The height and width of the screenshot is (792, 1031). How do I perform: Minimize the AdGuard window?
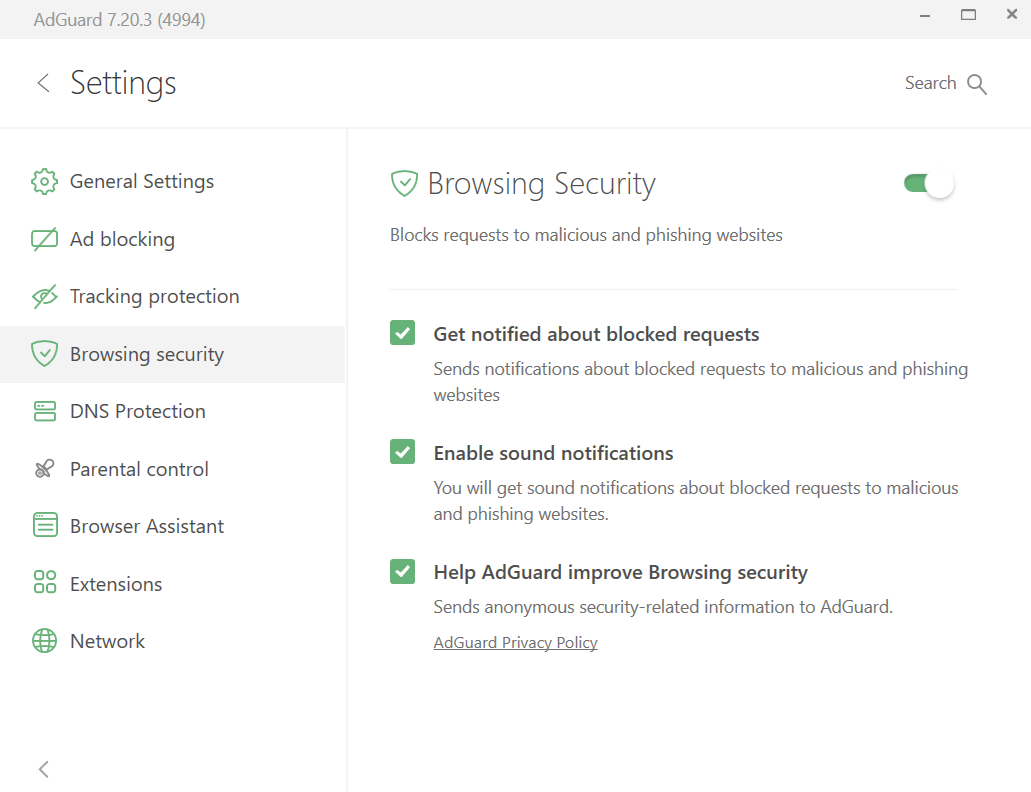click(924, 15)
